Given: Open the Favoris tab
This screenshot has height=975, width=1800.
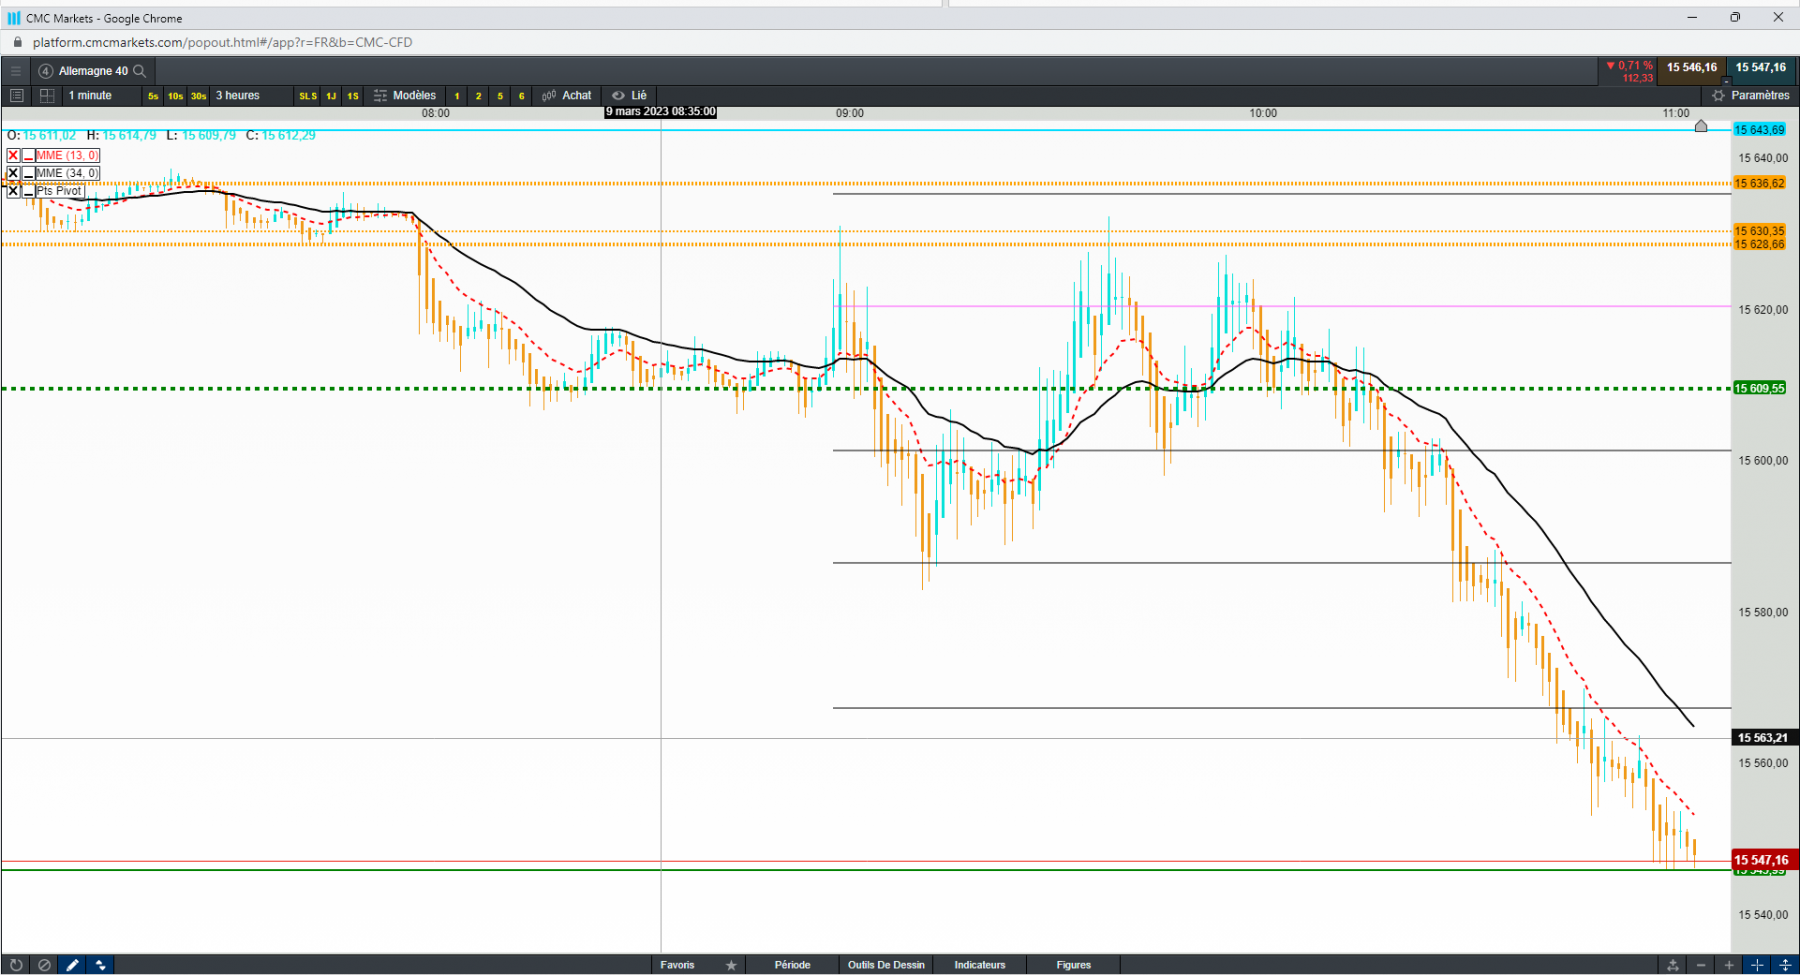Looking at the screenshot, I should tap(677, 965).
